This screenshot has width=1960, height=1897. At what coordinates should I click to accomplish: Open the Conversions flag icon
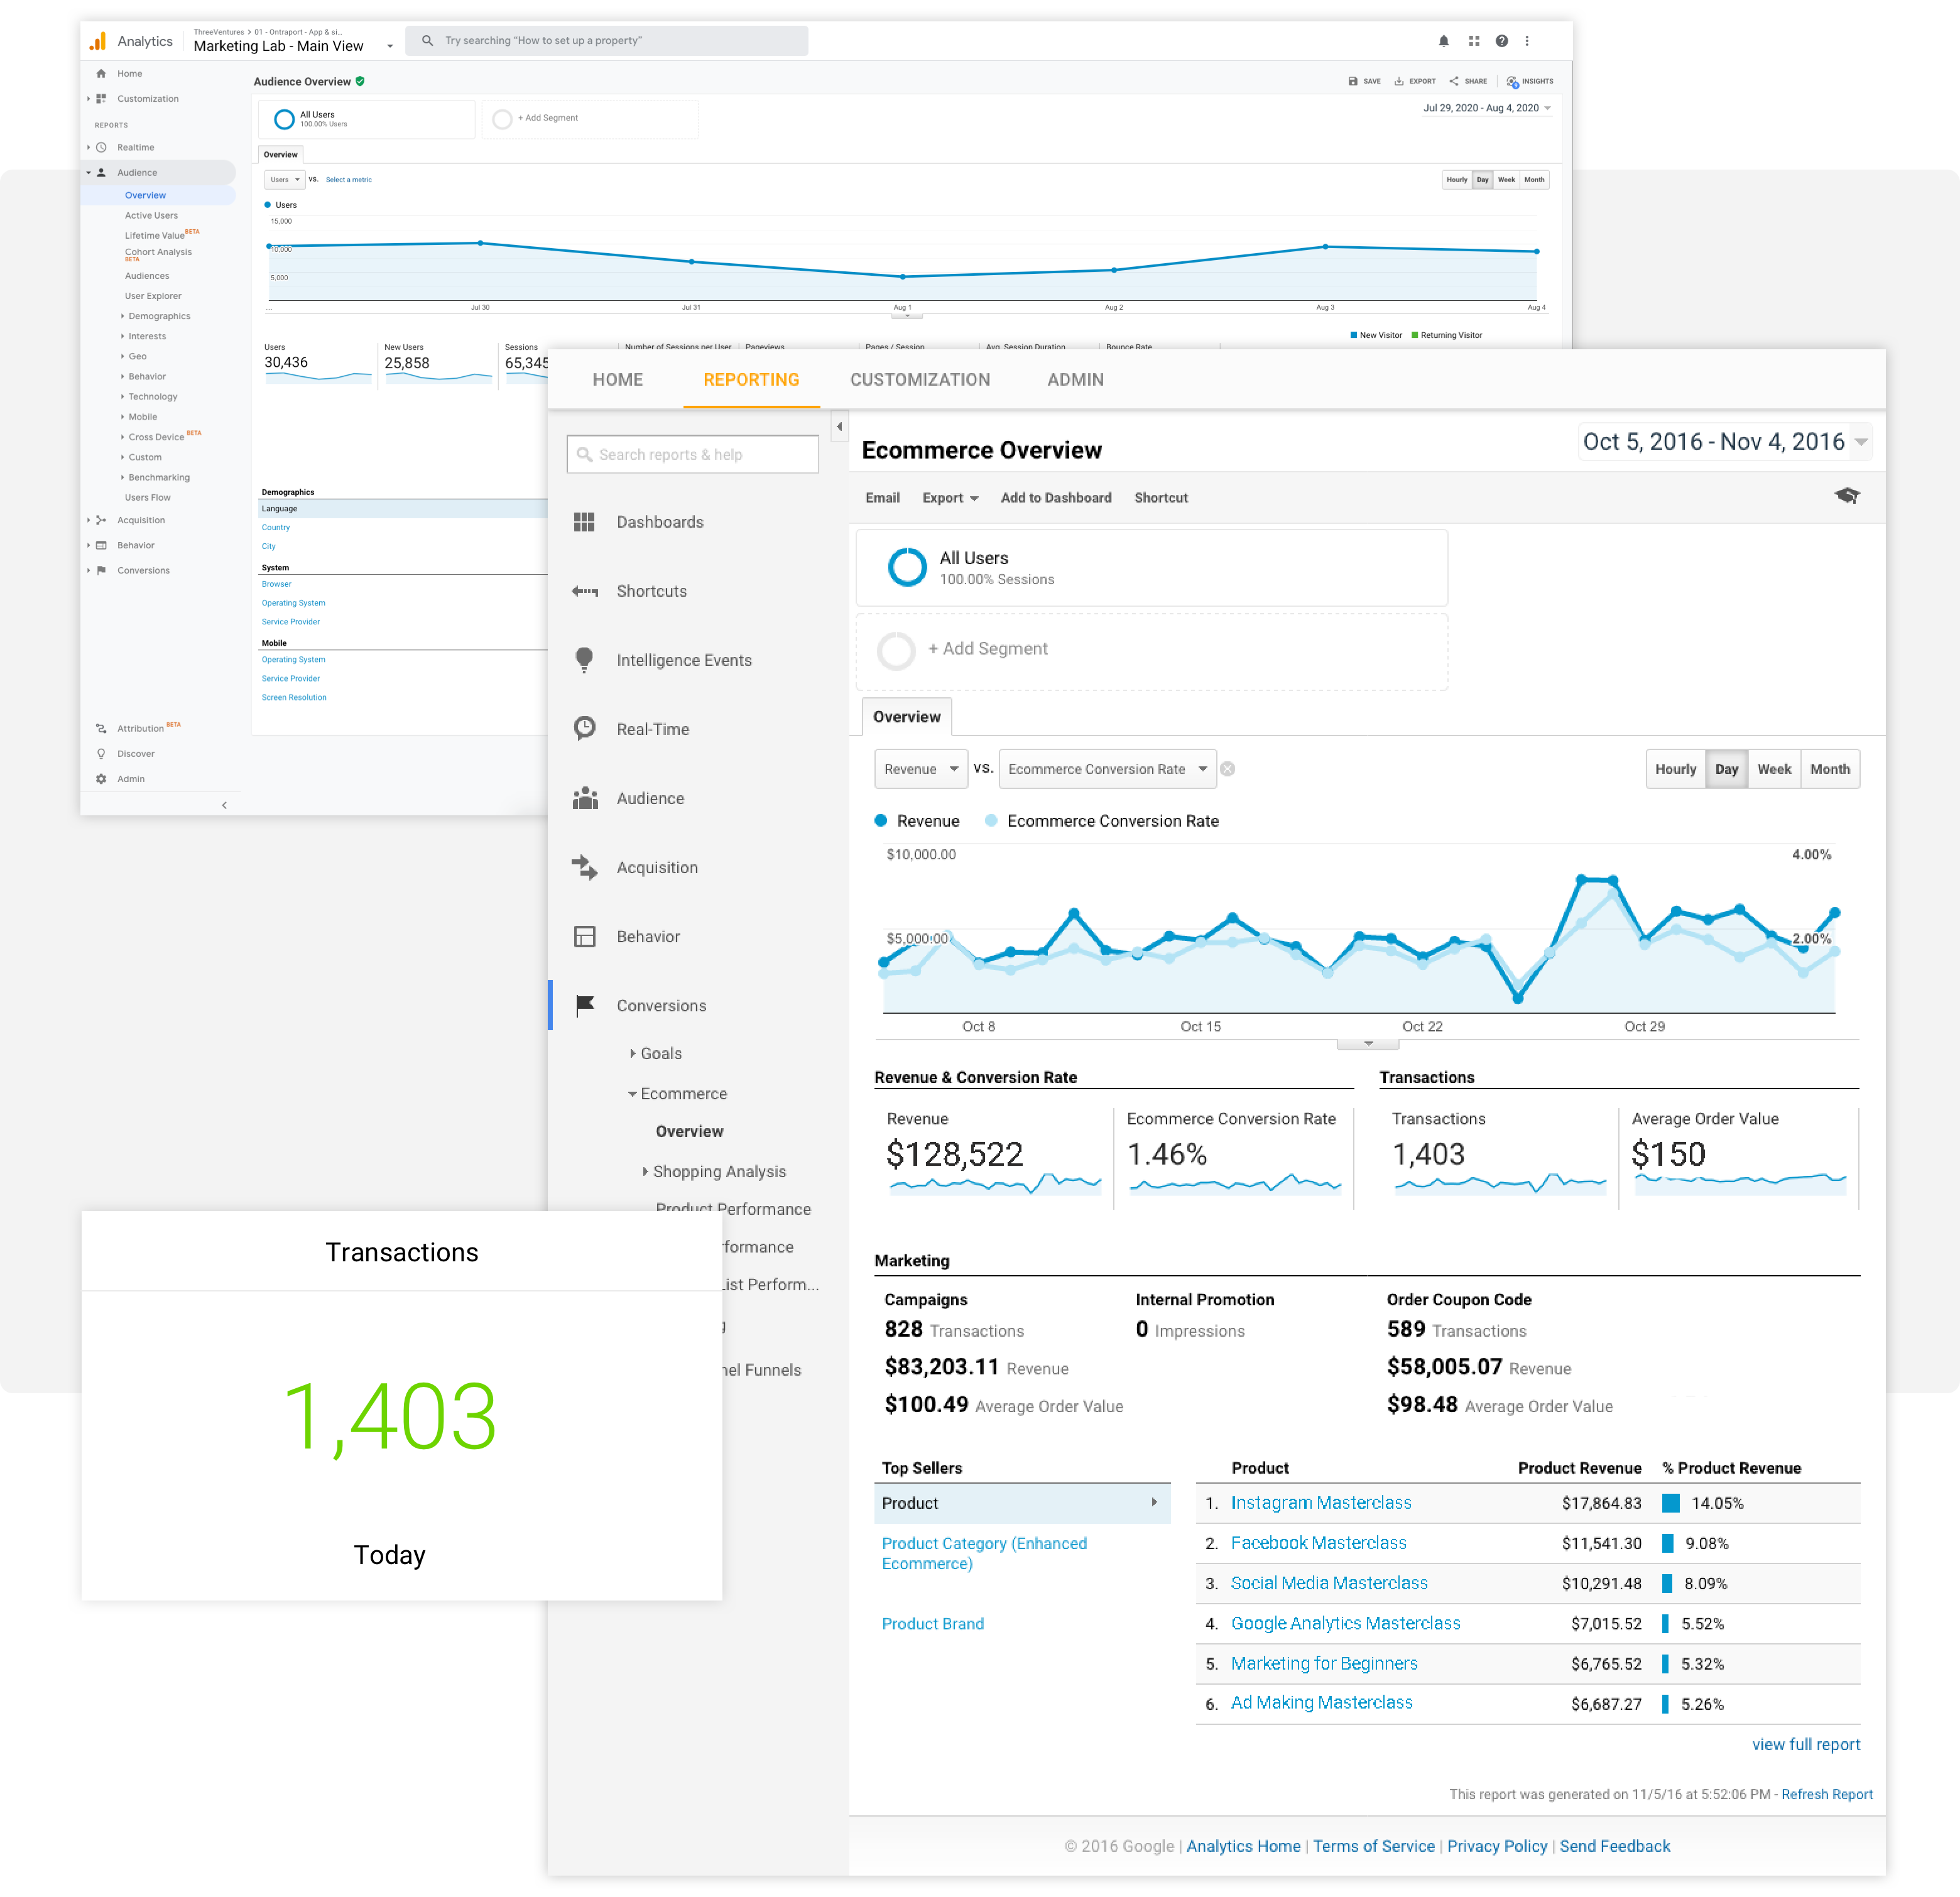pos(585,1005)
